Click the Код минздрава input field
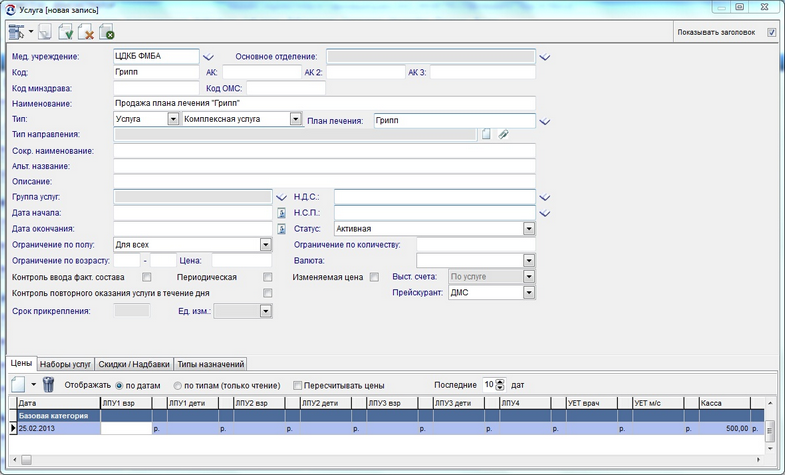The image size is (785, 475). pyautogui.click(x=156, y=88)
